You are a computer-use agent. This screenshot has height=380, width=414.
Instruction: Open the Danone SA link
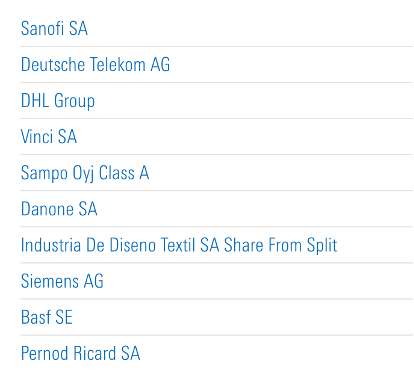(59, 209)
